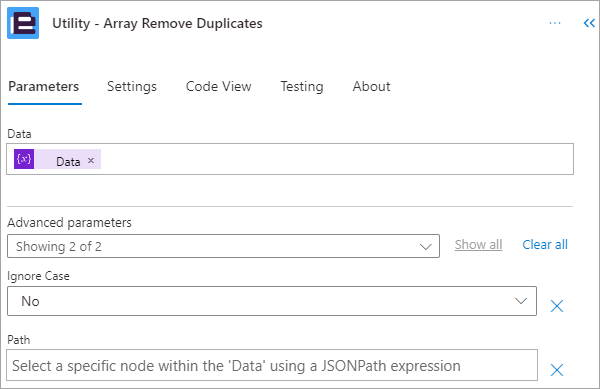
Task: Select the Testing tab
Action: point(302,86)
